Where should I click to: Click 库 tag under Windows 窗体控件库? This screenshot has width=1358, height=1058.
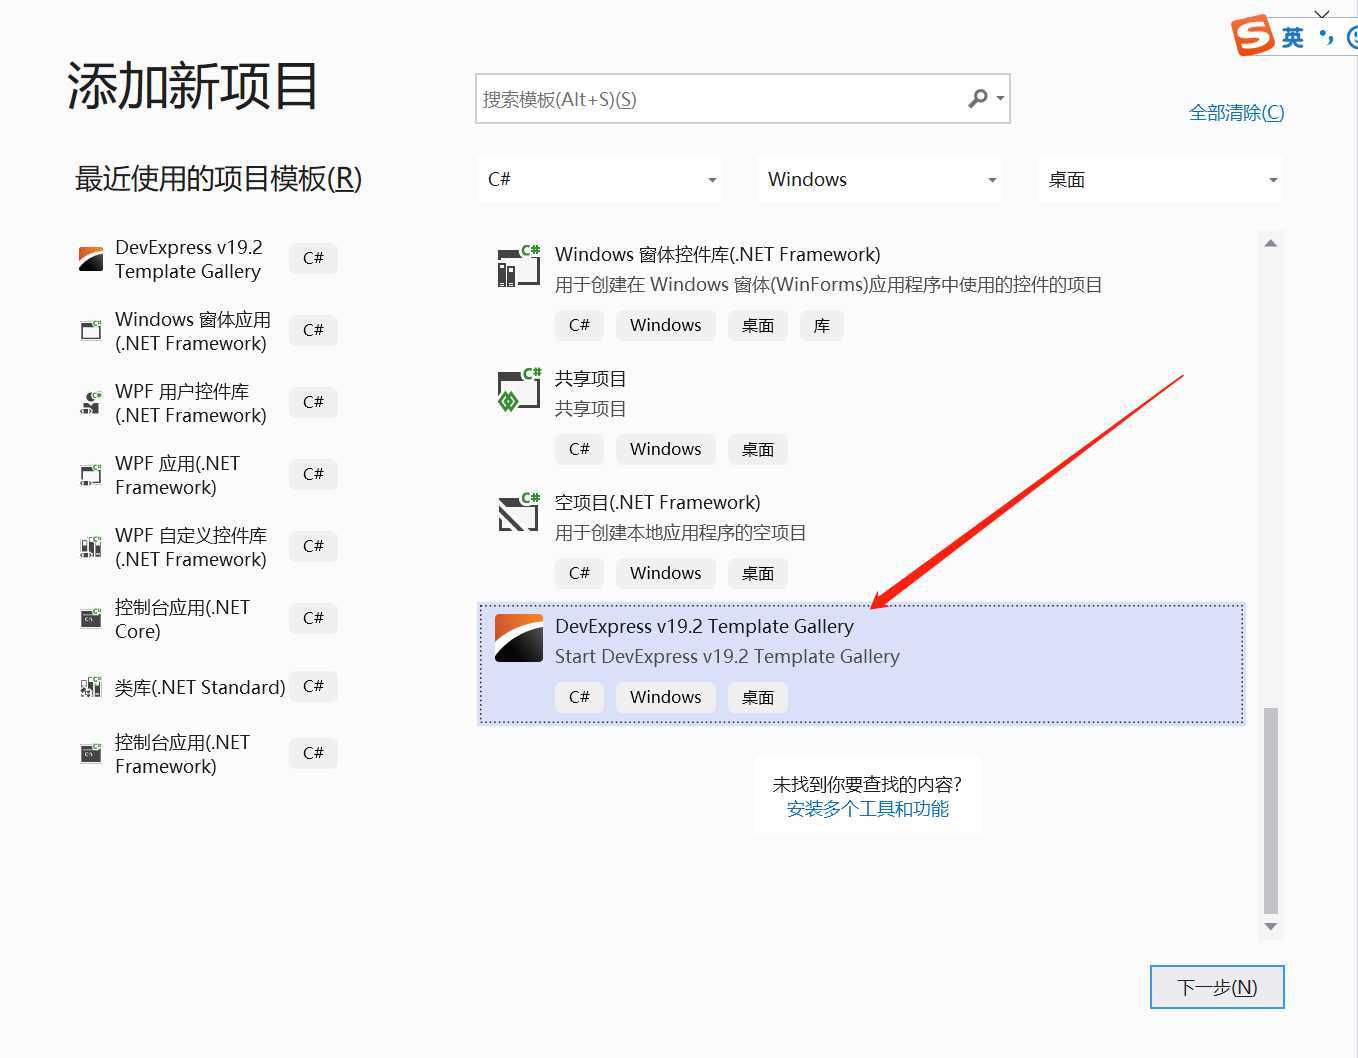click(x=822, y=326)
